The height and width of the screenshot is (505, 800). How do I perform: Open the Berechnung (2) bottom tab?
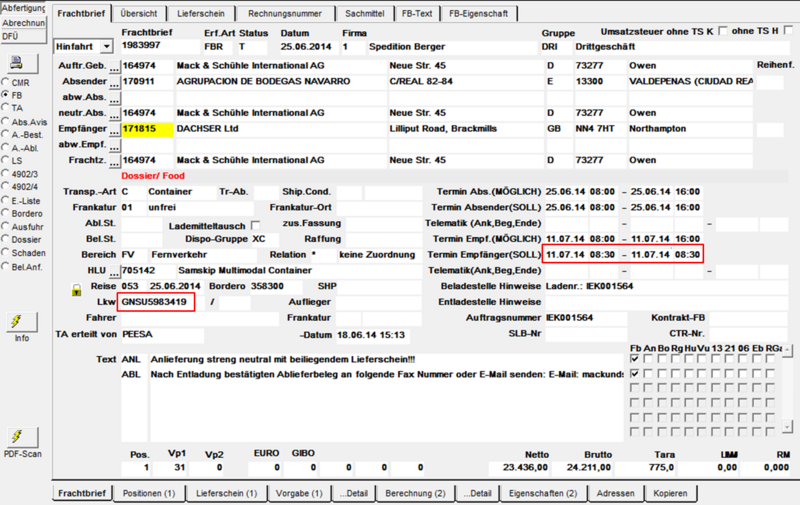[415, 493]
